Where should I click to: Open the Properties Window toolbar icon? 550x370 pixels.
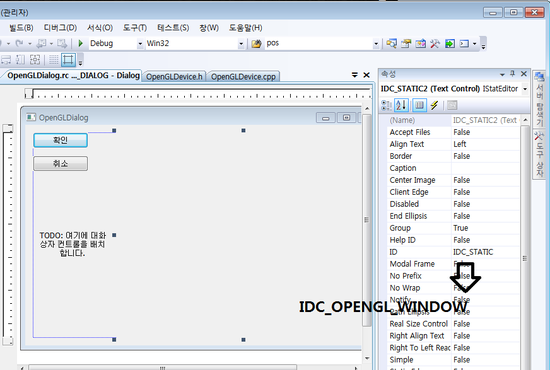406,43
